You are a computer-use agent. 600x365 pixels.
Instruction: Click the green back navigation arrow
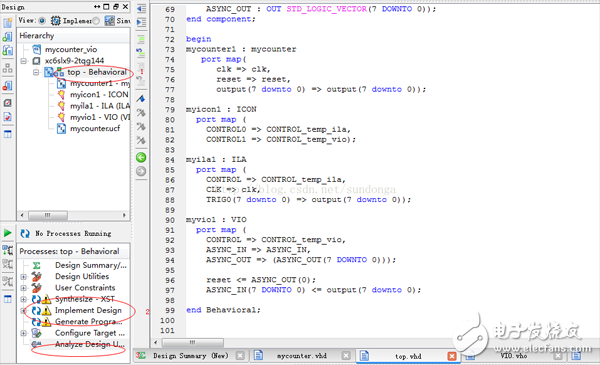tap(141, 157)
